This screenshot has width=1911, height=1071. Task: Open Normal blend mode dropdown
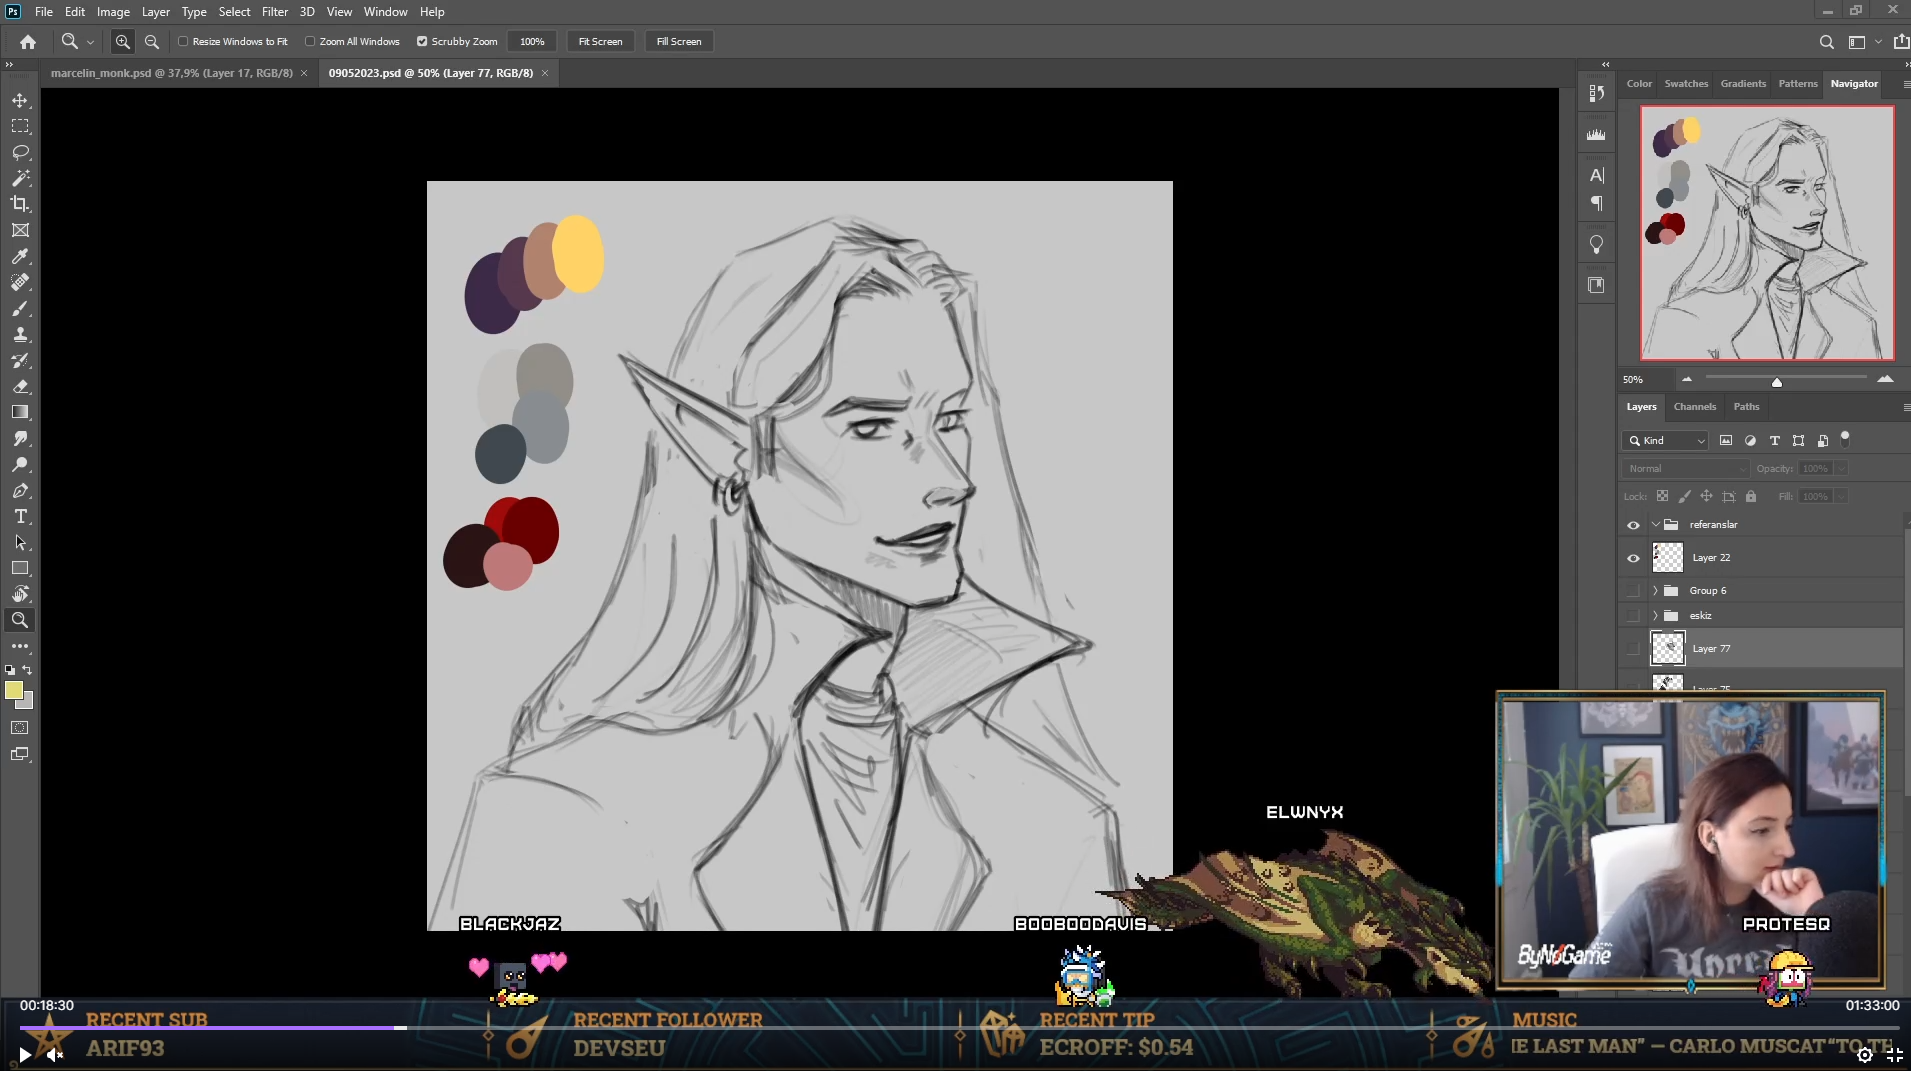1685,468
